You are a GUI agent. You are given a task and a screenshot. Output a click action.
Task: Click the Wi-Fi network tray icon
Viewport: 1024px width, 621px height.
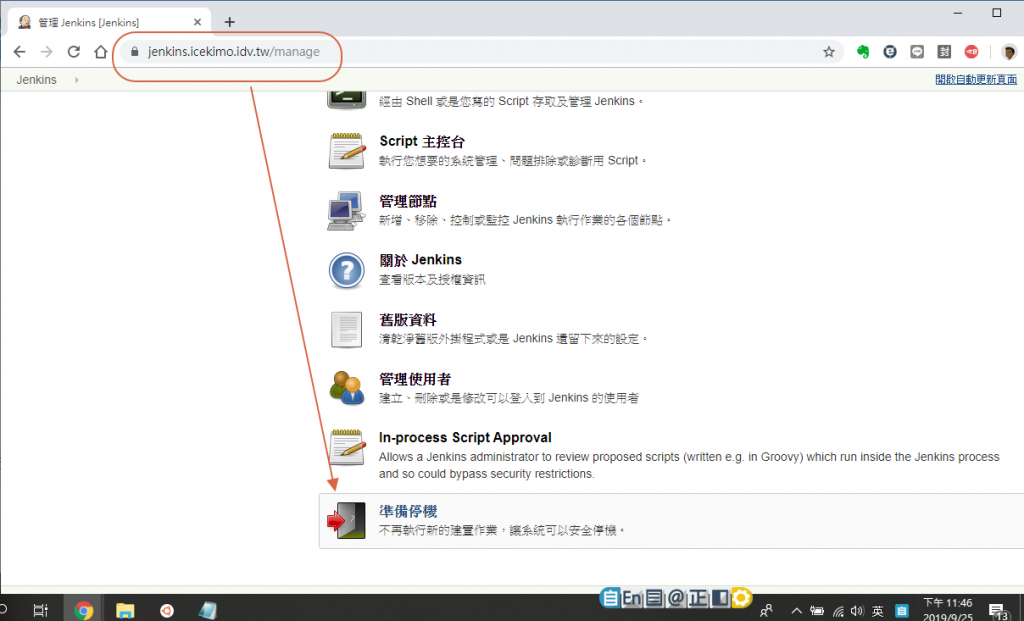[x=837, y=611]
